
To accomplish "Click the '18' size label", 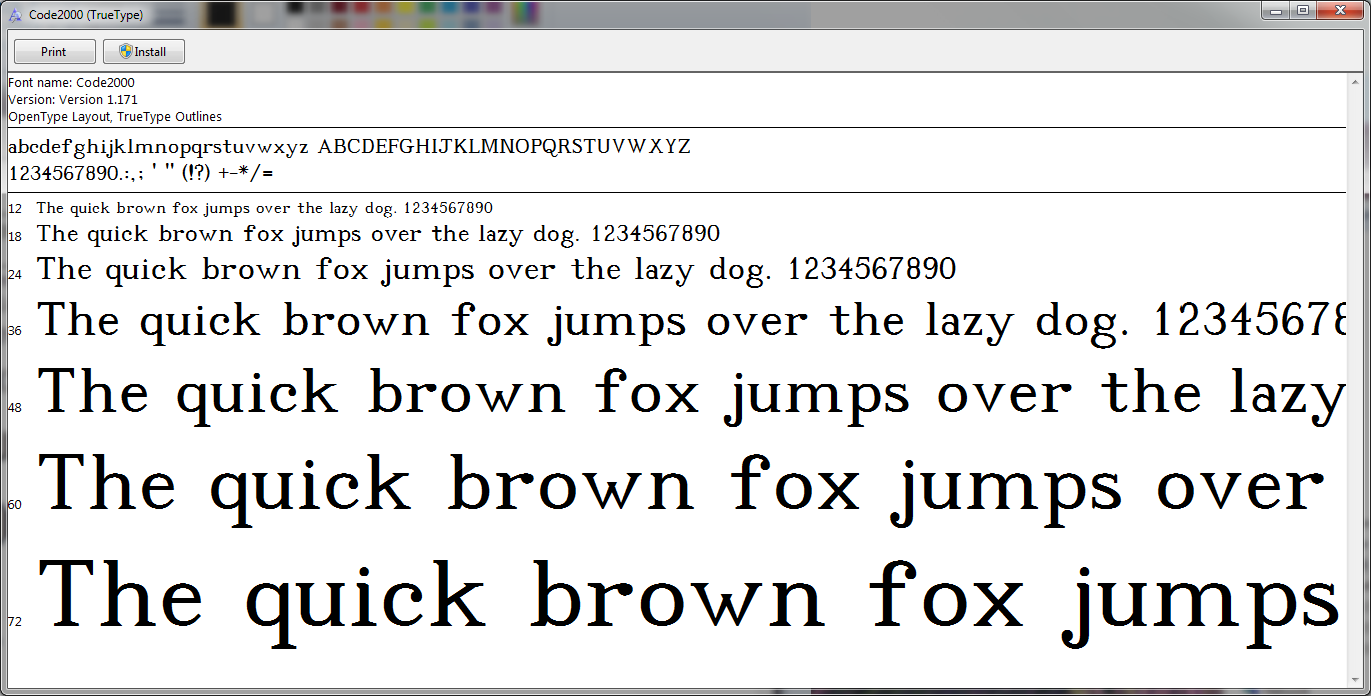I will 15,237.
